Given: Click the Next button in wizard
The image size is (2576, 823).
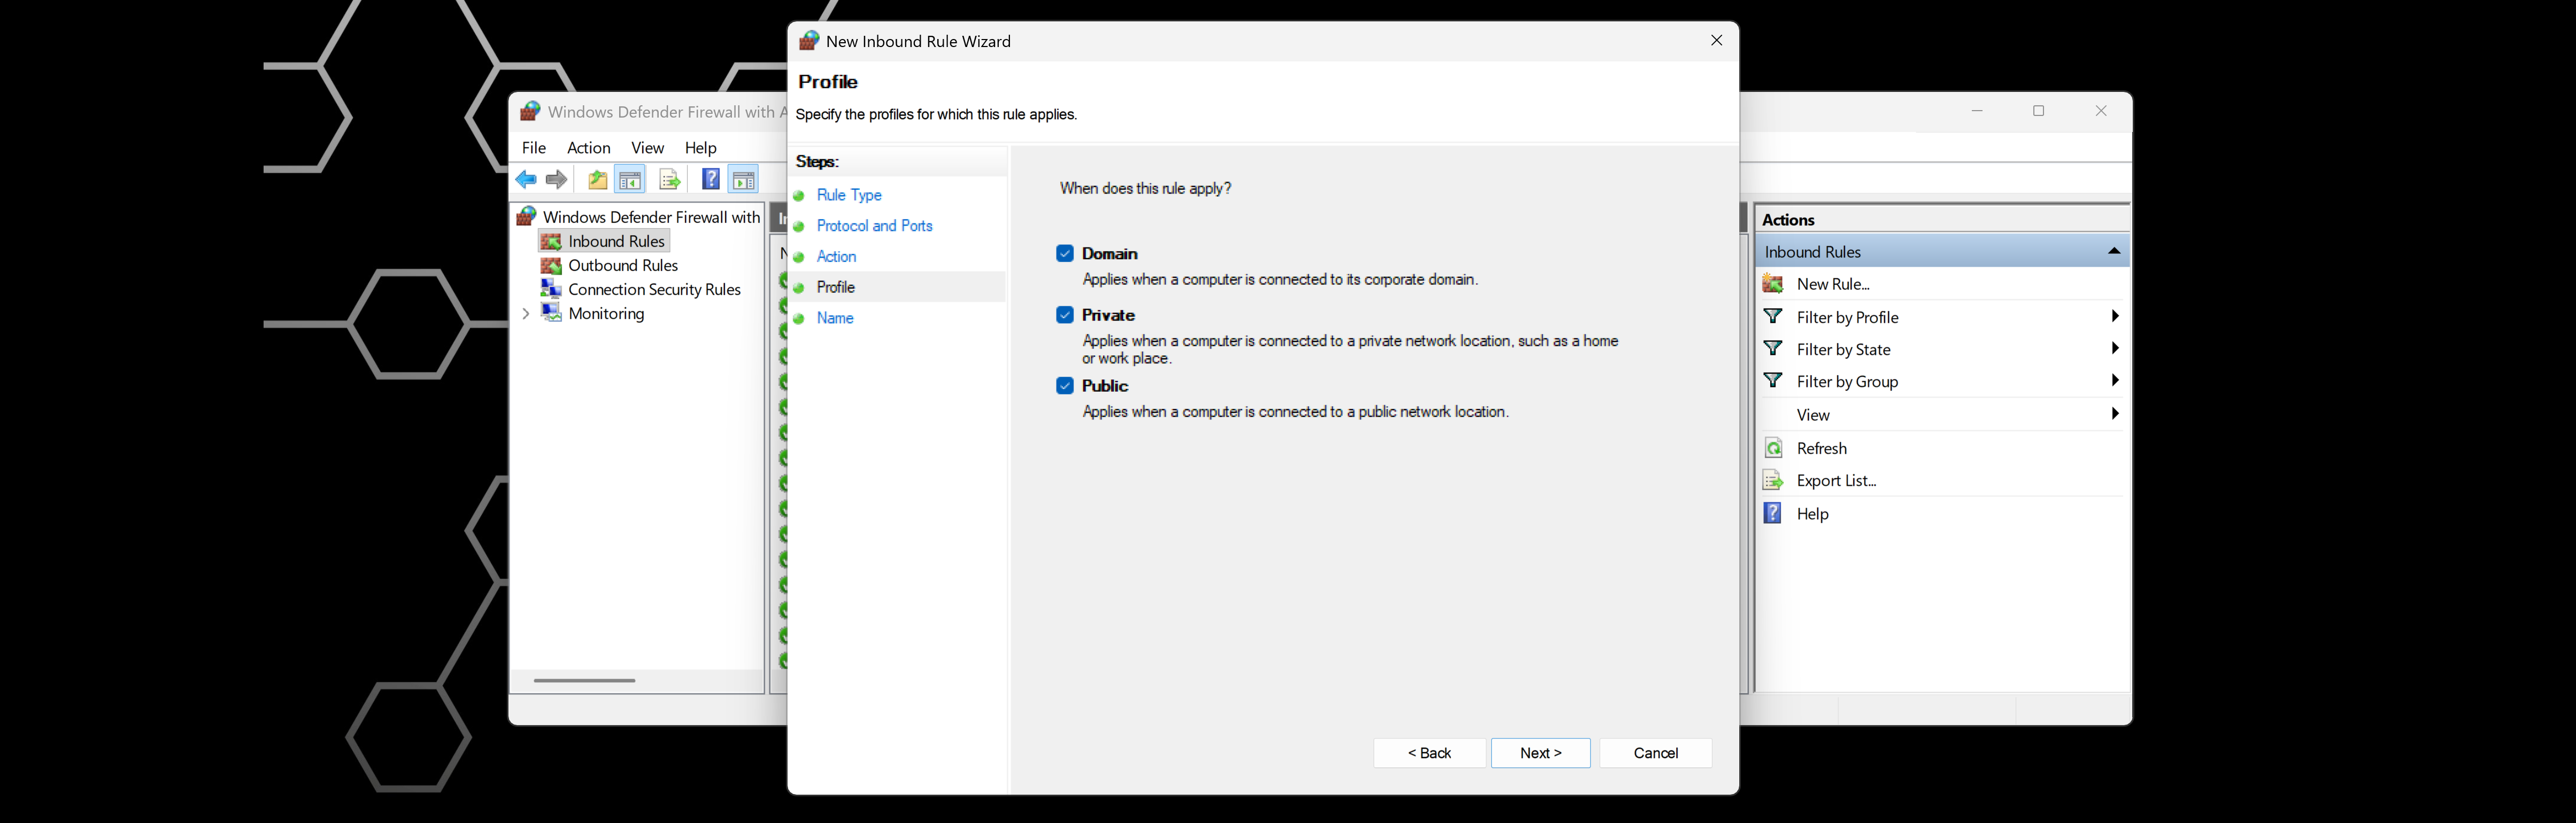Looking at the screenshot, I should [x=1540, y=753].
